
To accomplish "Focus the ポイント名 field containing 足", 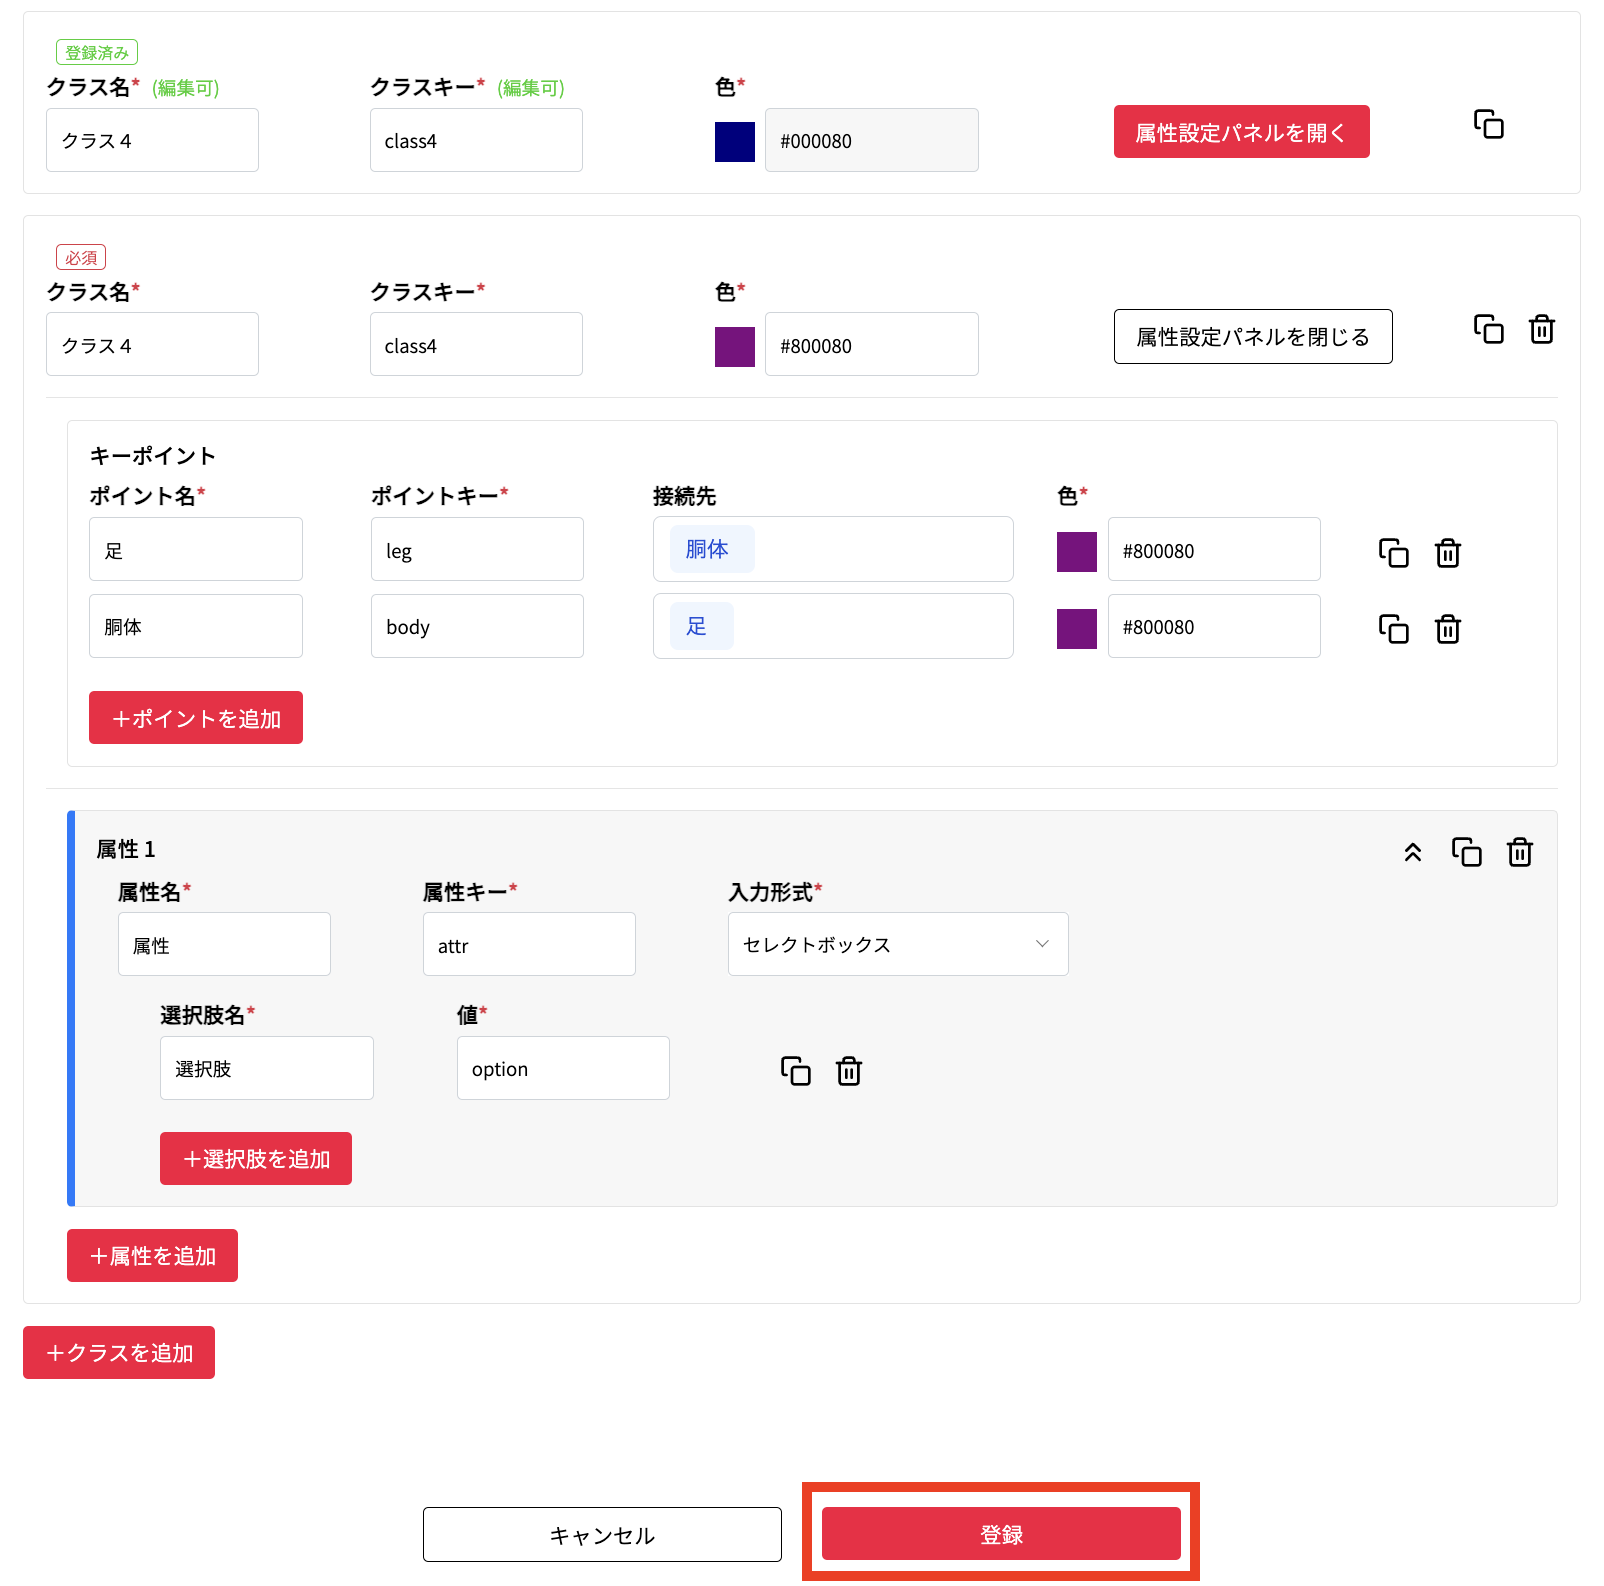I will [x=196, y=549].
